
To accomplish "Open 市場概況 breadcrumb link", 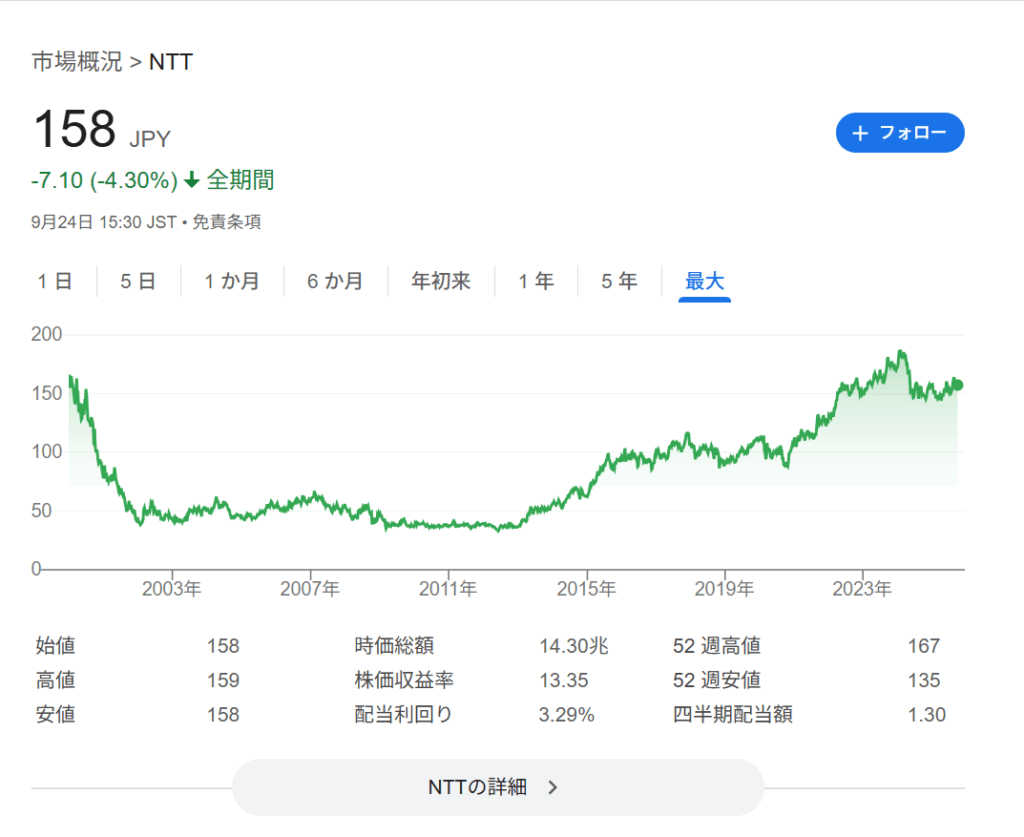I will (76, 62).
